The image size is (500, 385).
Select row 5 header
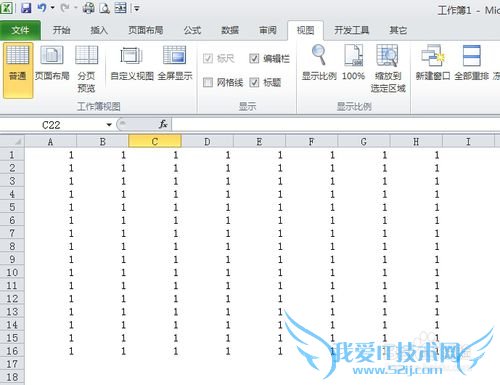12,207
